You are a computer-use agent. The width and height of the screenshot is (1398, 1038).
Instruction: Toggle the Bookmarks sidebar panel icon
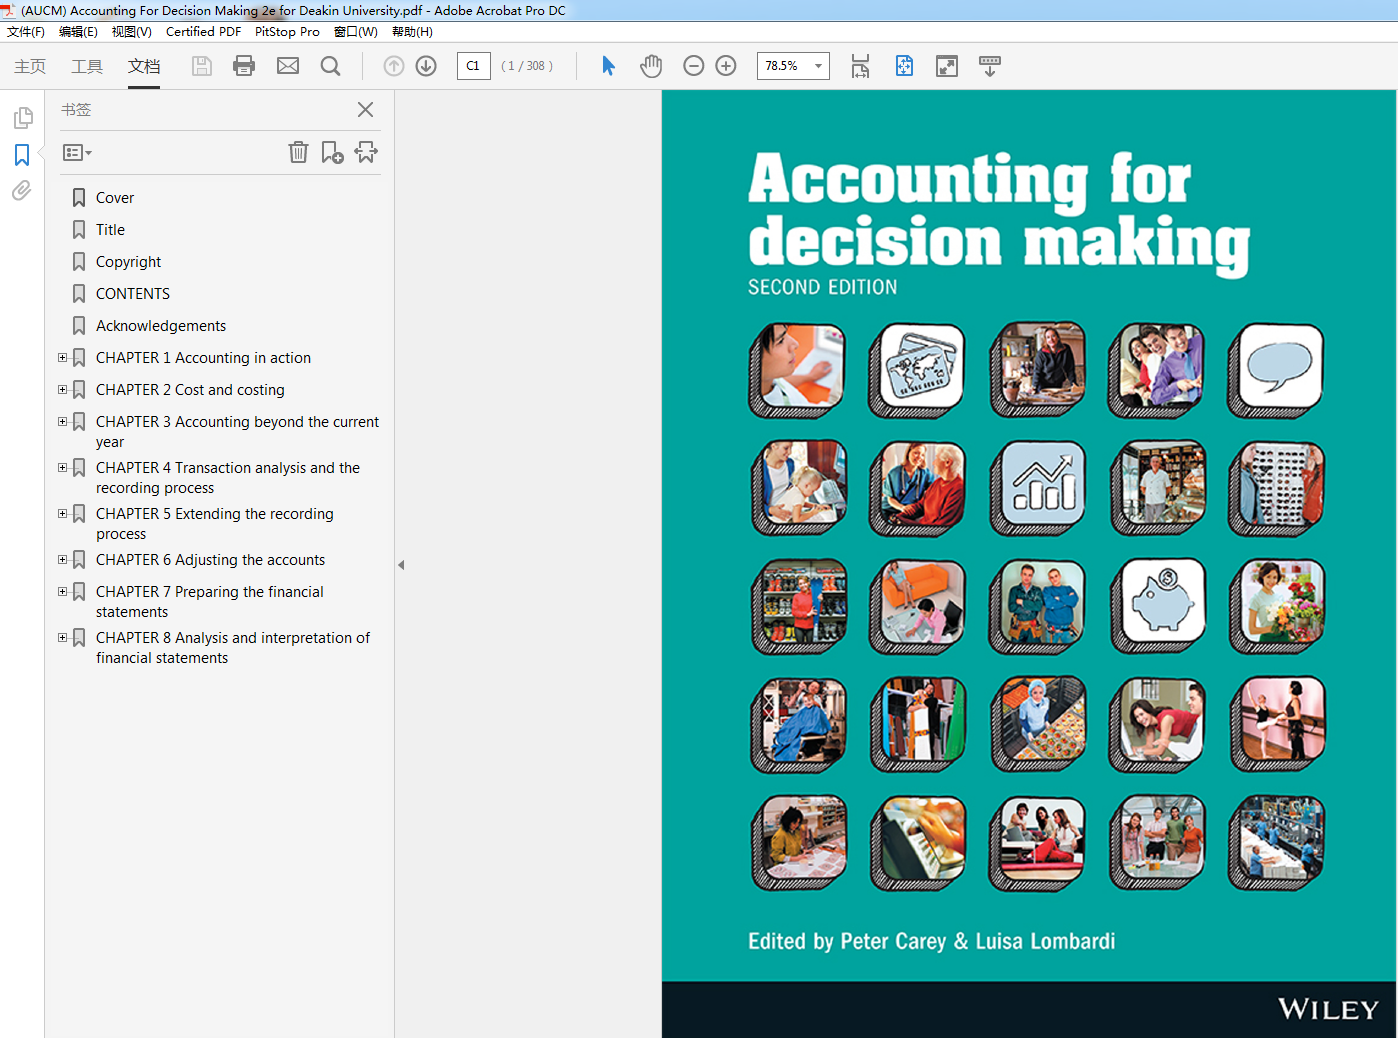tap(22, 155)
